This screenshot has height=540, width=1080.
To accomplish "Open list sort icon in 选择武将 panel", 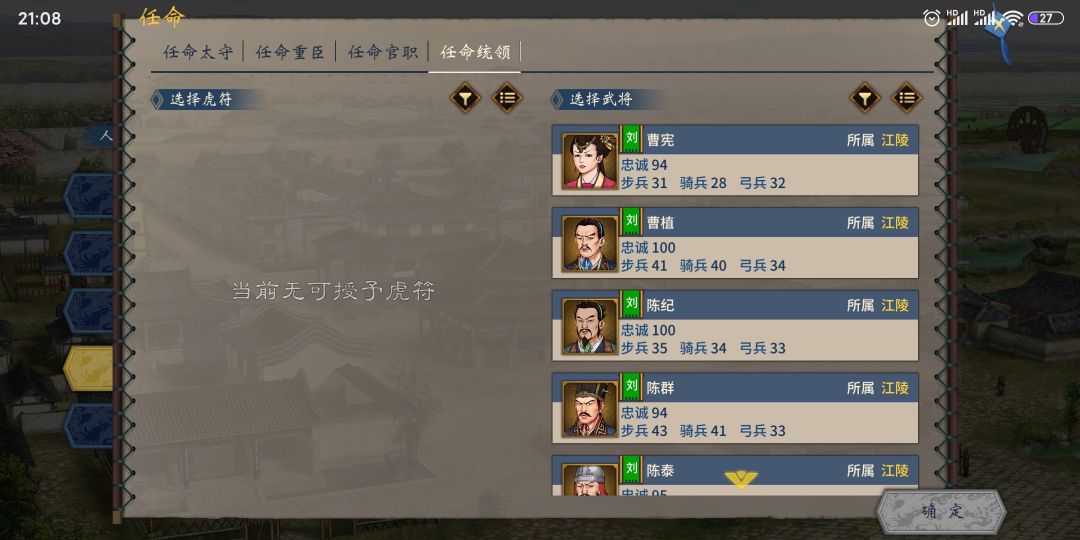I will [x=906, y=98].
